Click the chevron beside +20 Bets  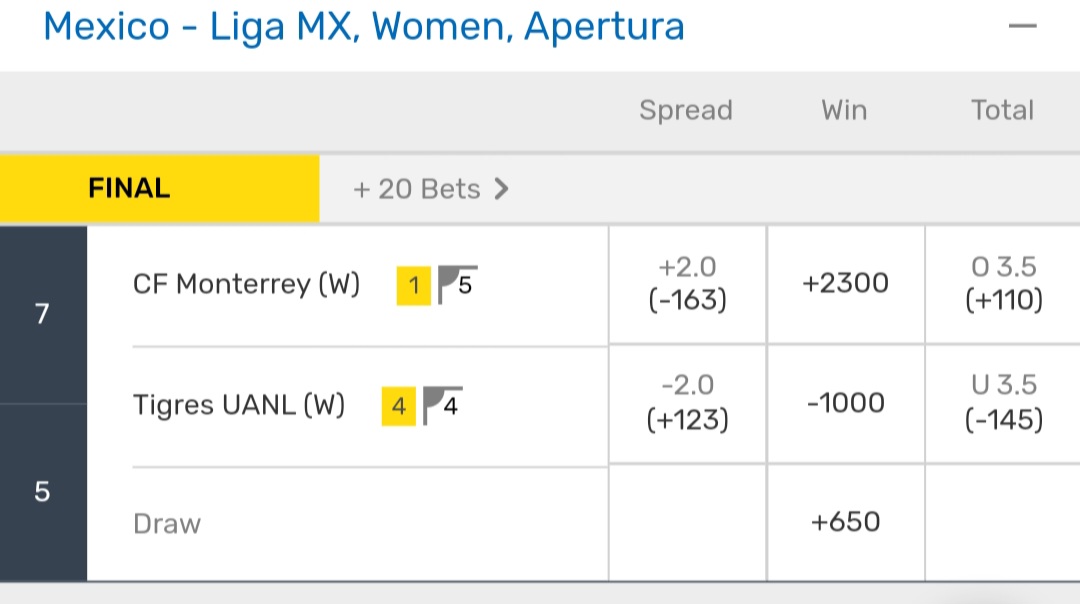[x=502, y=189]
